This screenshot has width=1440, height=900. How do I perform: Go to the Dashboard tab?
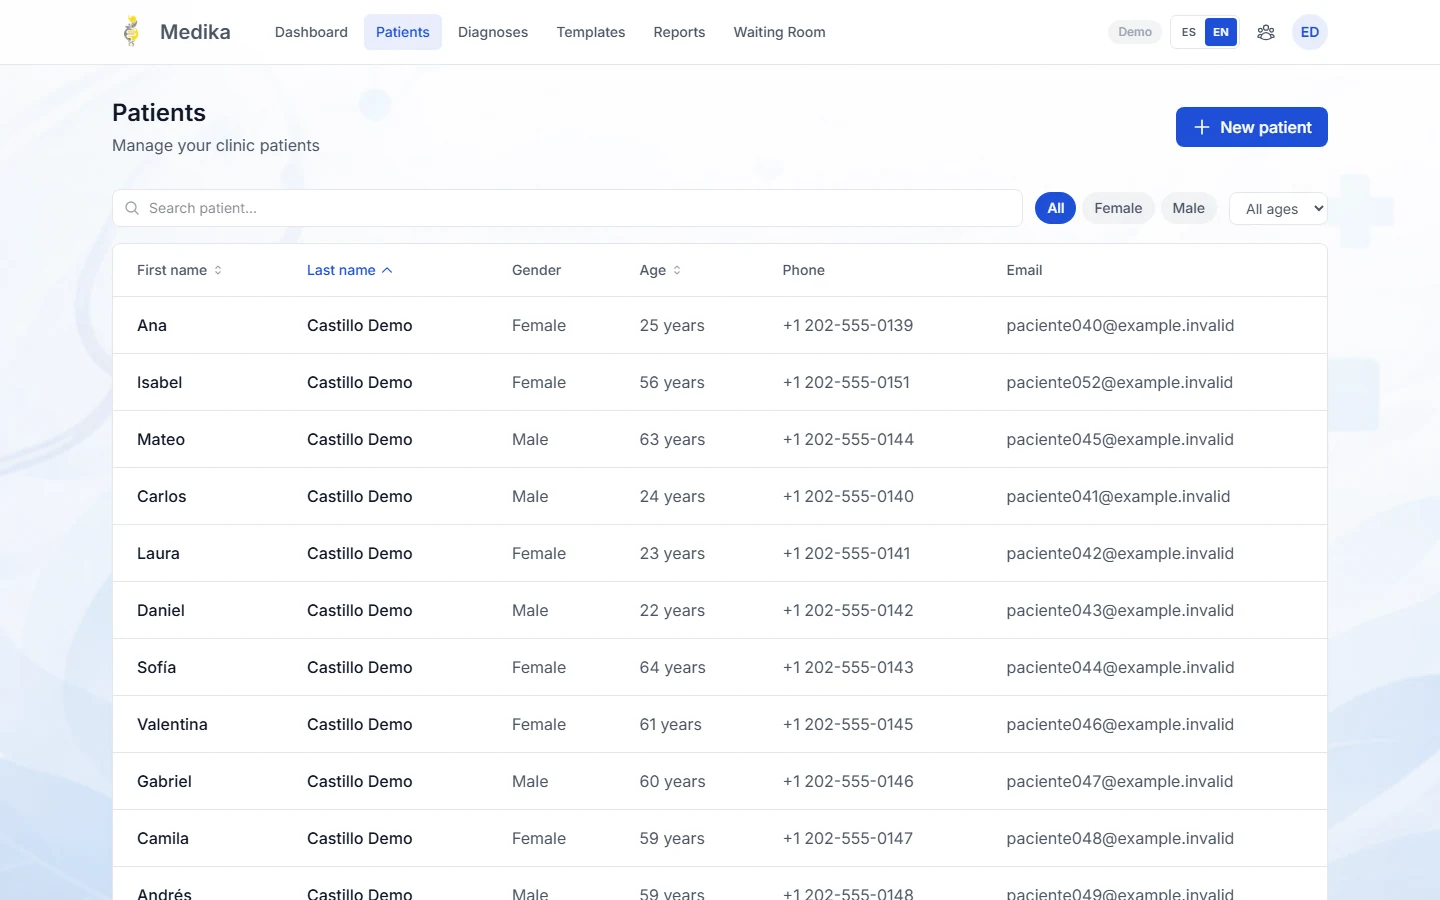pos(311,32)
